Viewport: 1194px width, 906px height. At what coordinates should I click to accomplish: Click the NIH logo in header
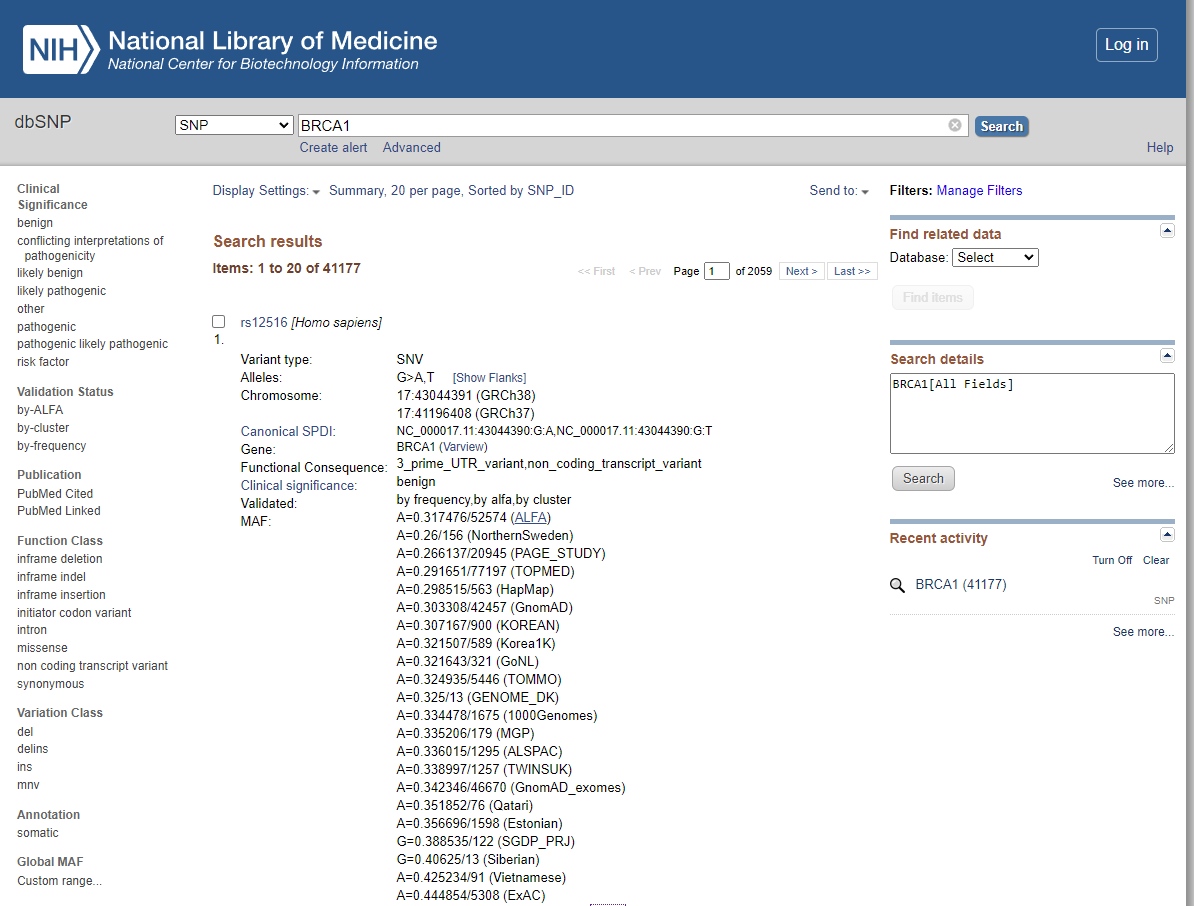point(61,49)
